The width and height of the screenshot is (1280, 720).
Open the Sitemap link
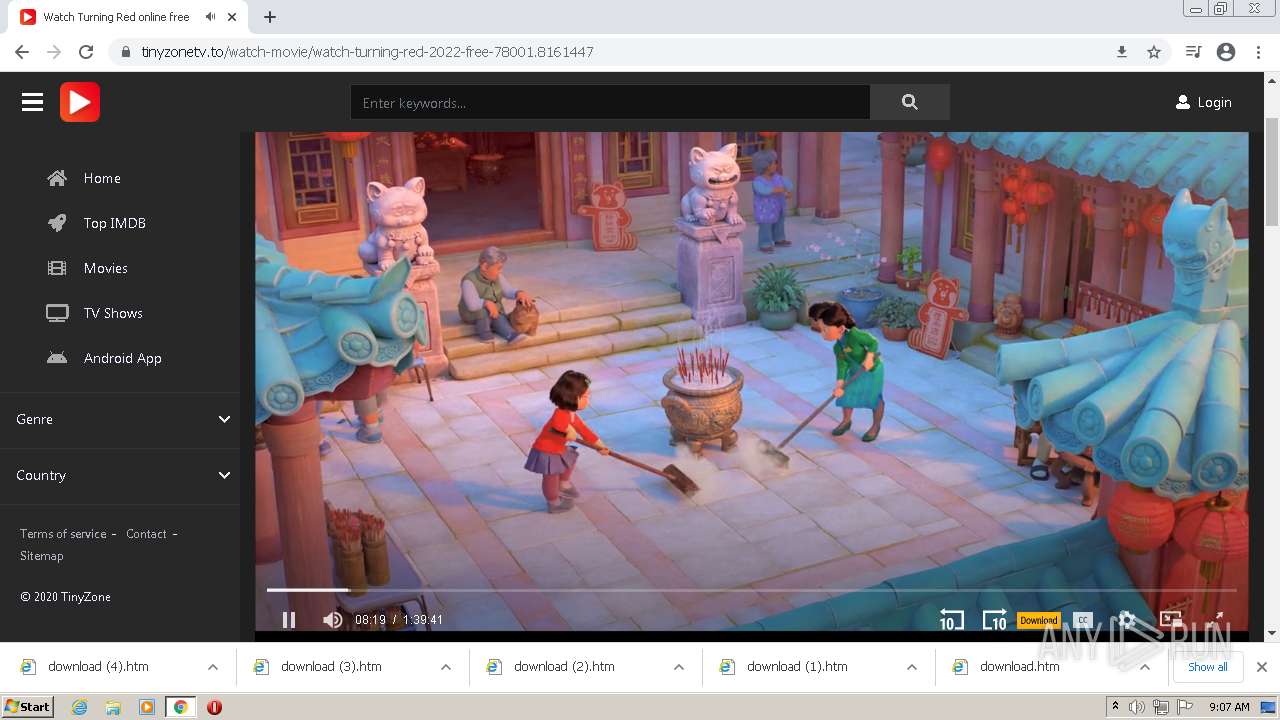41,556
